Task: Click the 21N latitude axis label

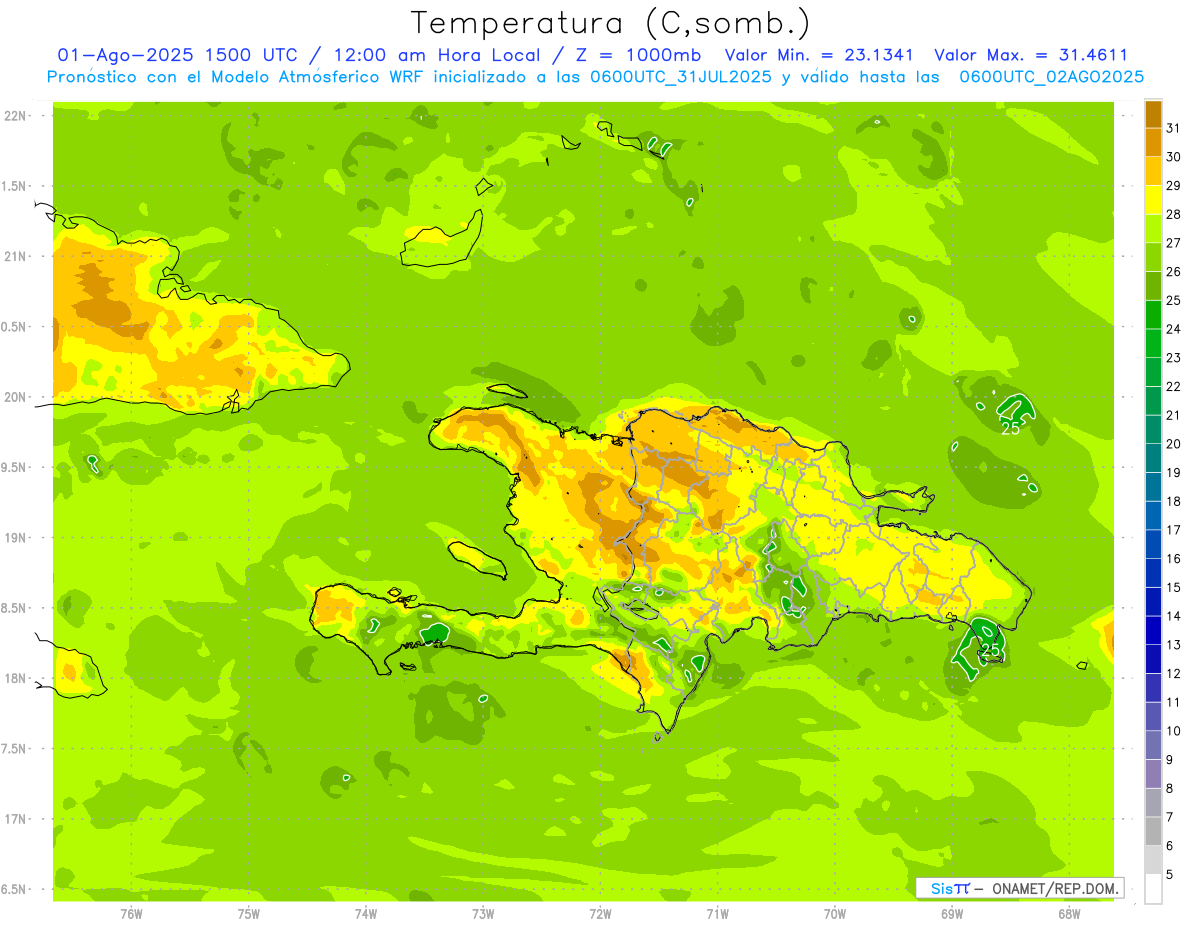Action: pos(15,256)
